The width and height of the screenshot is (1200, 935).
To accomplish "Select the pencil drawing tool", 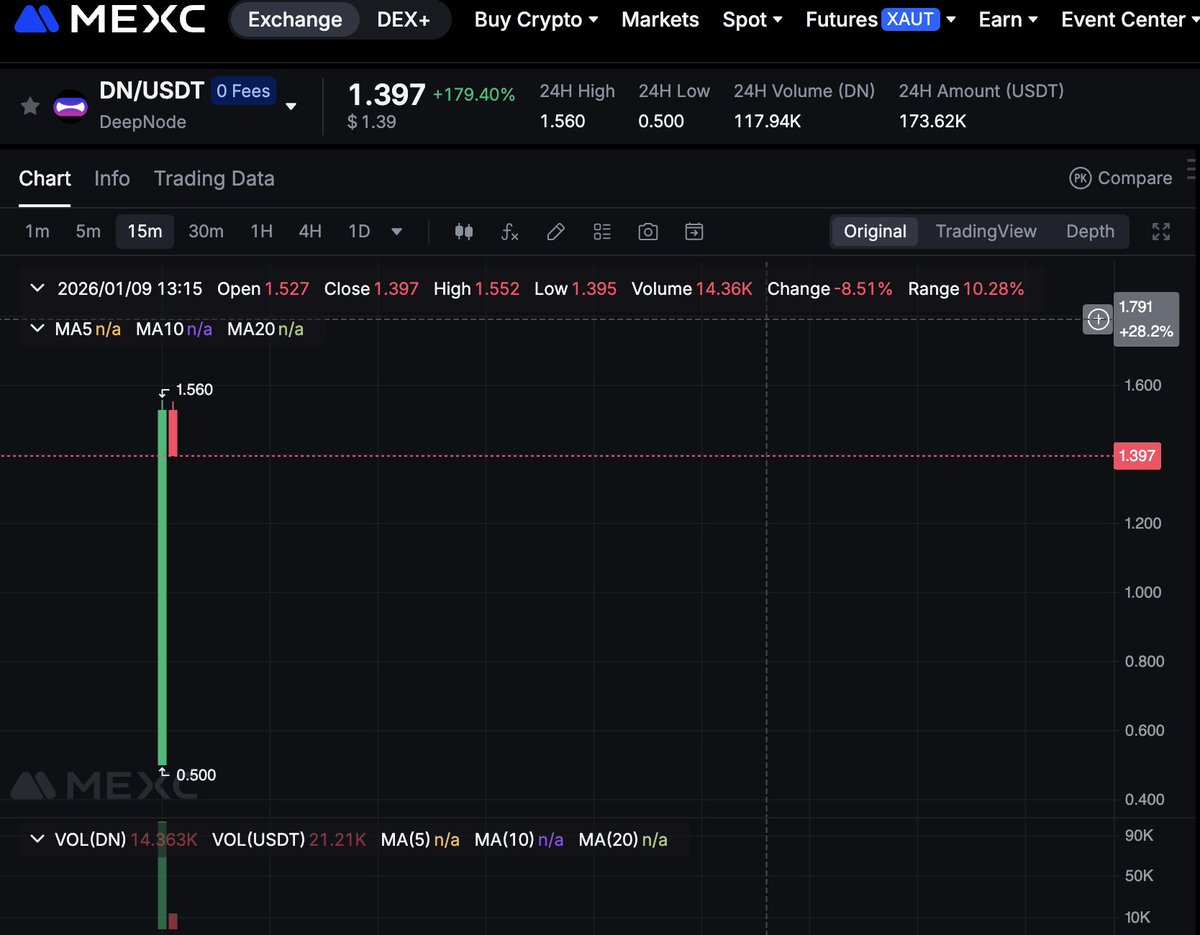I will [556, 231].
